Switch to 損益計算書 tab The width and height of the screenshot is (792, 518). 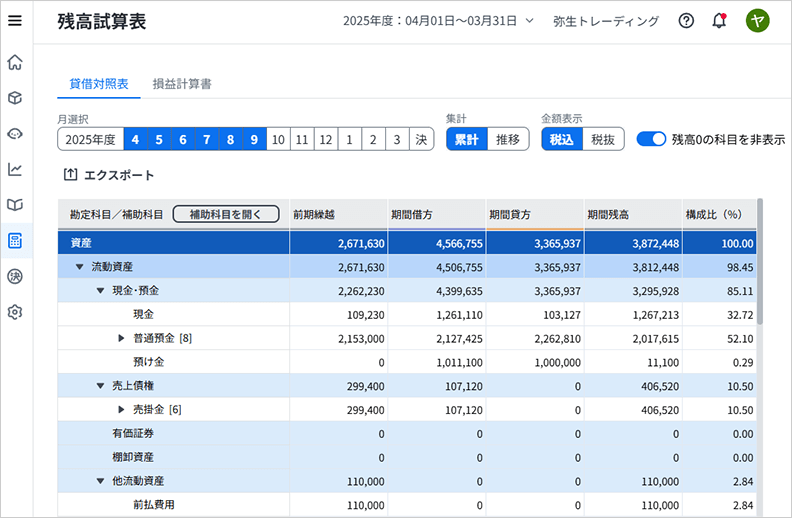point(181,84)
